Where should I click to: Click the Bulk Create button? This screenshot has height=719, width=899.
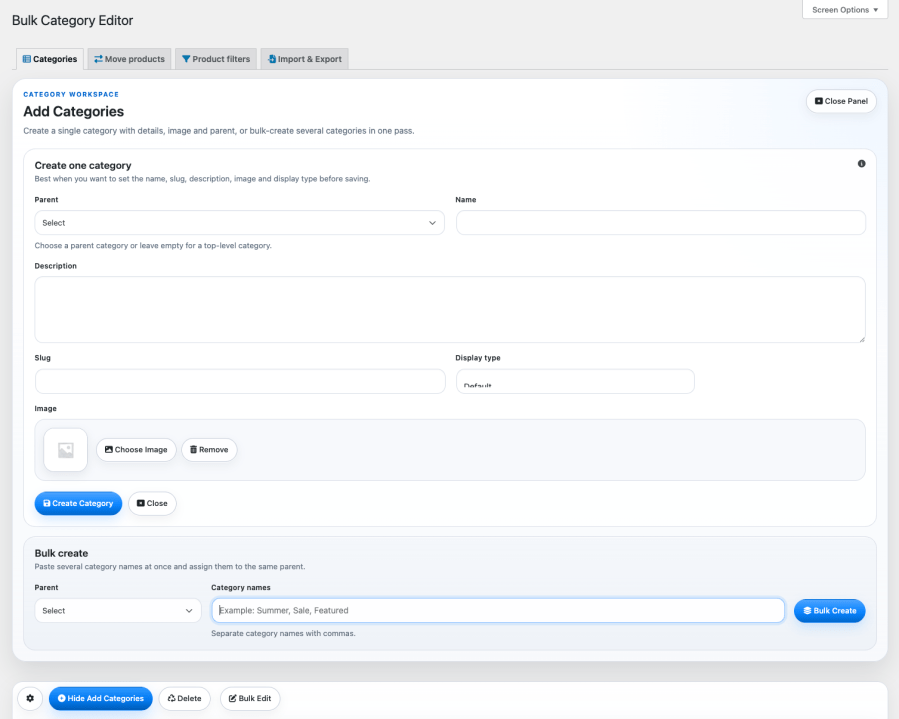830,611
